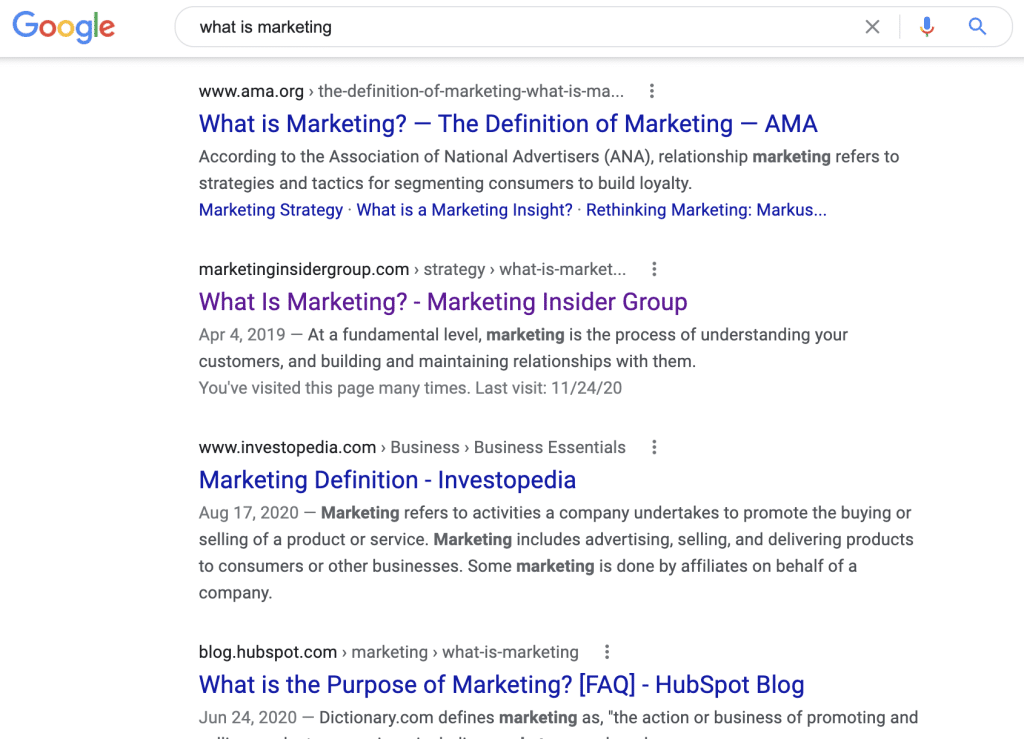Open 'What Is Marketing? - Marketing Insider Group'
The image size is (1024, 739).
(443, 302)
